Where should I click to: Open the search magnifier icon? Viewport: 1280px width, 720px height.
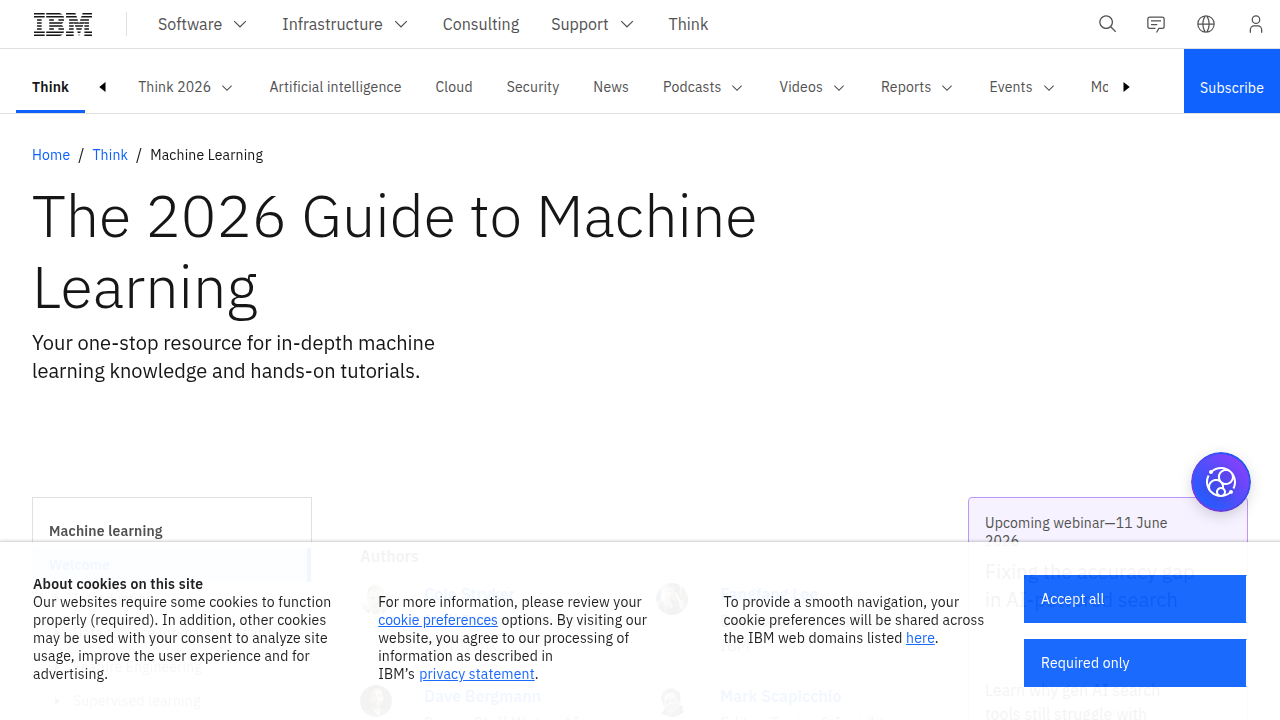pyautogui.click(x=1107, y=24)
